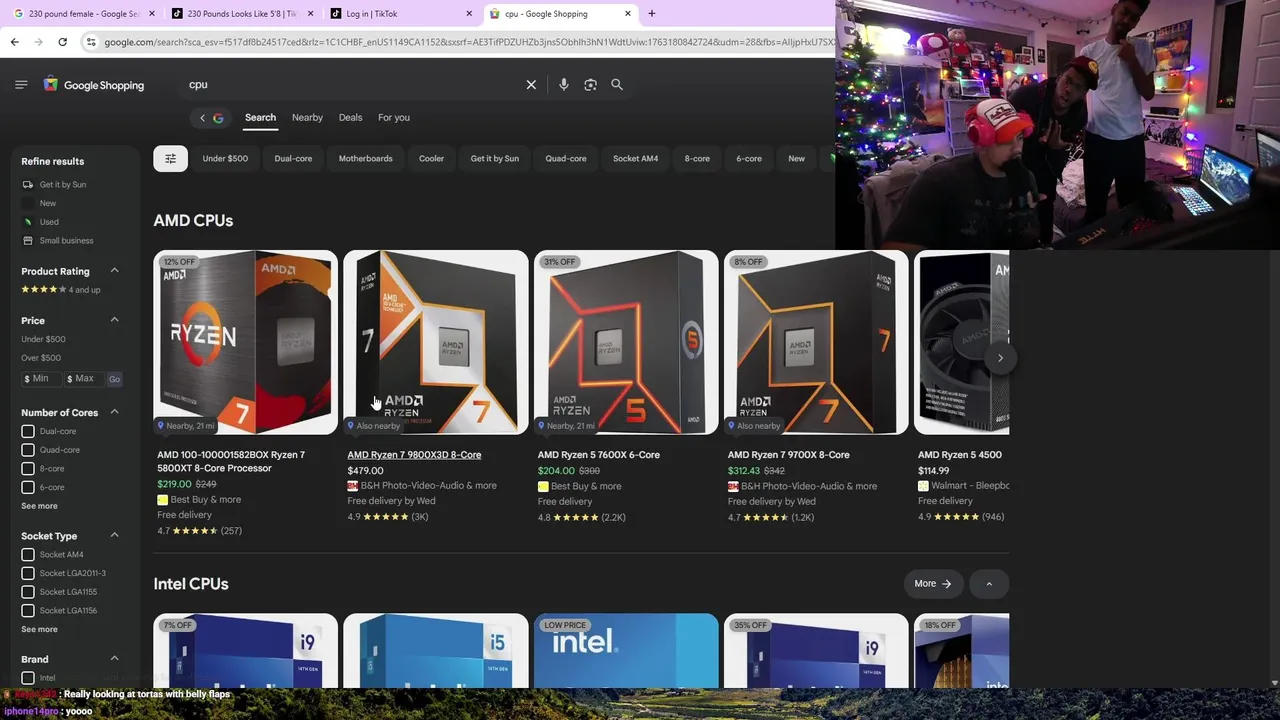Switch to the For you tab
The height and width of the screenshot is (720, 1280).
point(394,118)
